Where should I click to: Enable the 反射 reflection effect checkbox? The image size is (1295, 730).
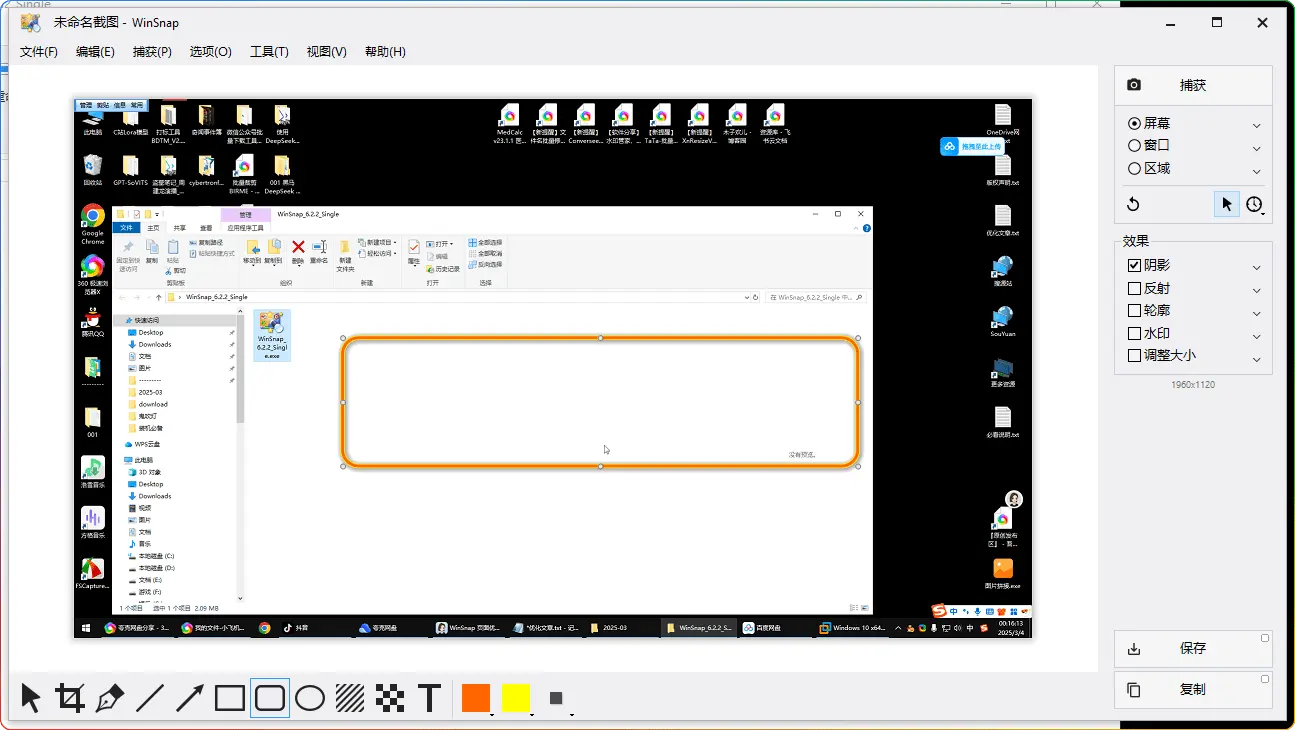coord(1134,289)
